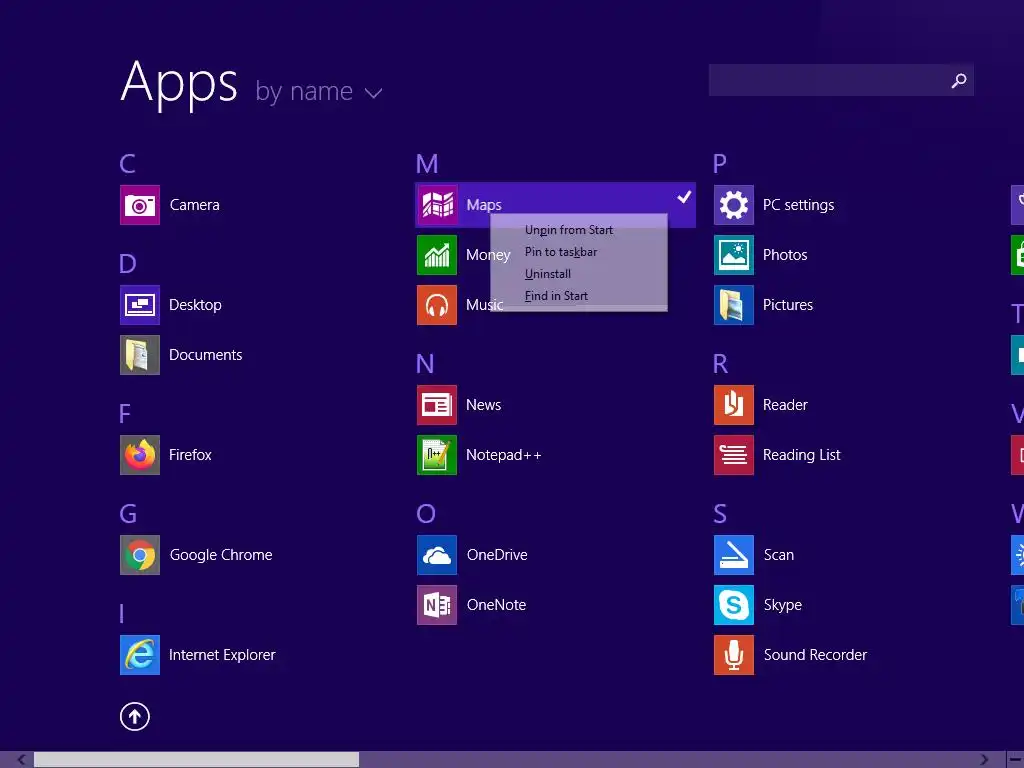Open the Scan app icon
This screenshot has height=768, width=1024.
734,555
